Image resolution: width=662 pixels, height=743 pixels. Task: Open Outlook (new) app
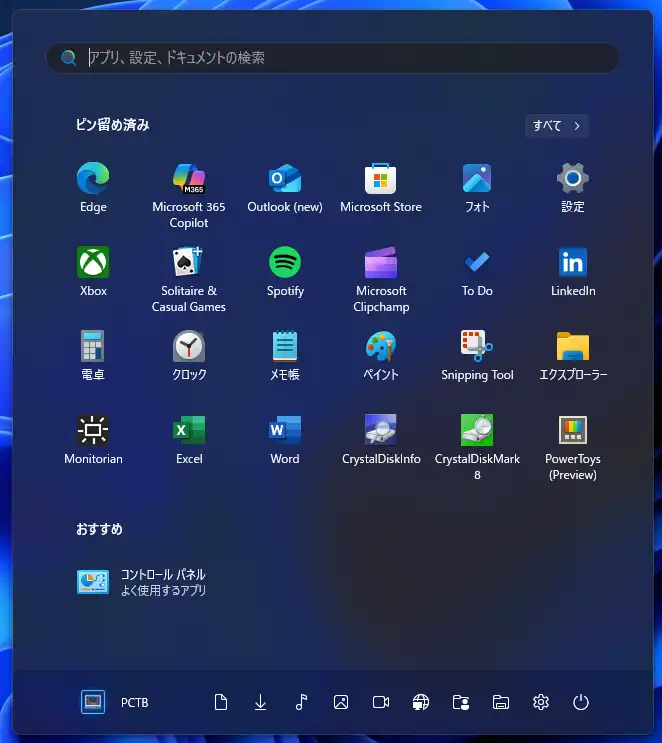pyautogui.click(x=285, y=188)
